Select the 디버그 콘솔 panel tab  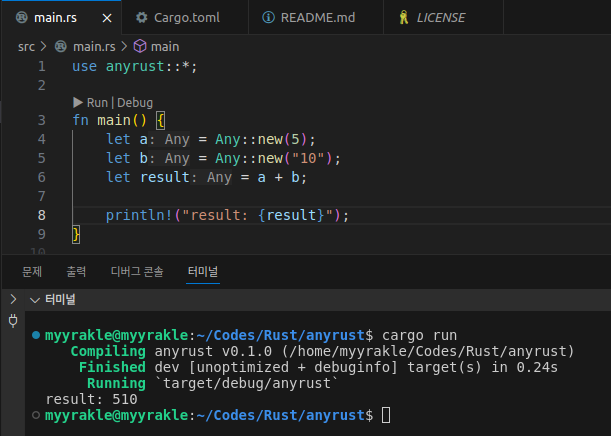(x=136, y=271)
